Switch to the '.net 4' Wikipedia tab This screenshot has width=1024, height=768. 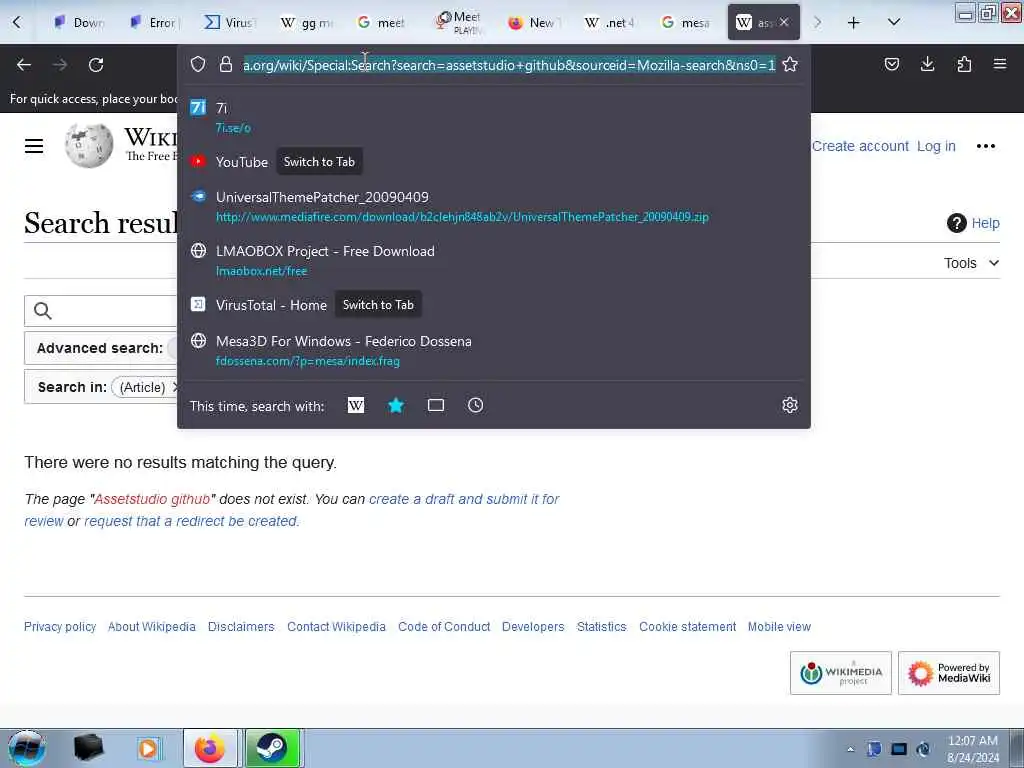tap(610, 23)
